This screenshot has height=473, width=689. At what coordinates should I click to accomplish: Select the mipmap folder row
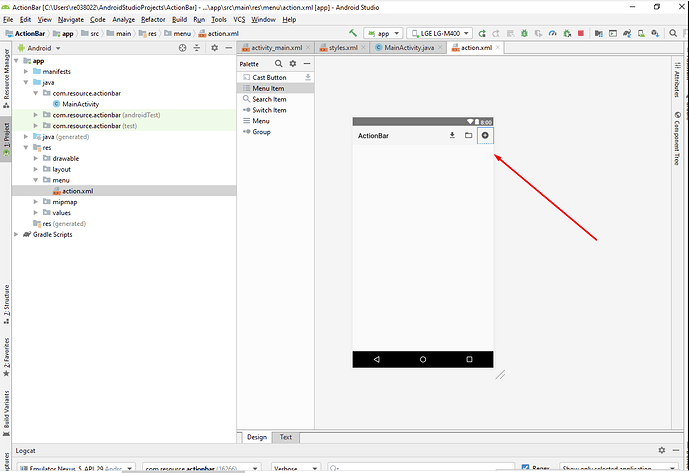coord(124,202)
